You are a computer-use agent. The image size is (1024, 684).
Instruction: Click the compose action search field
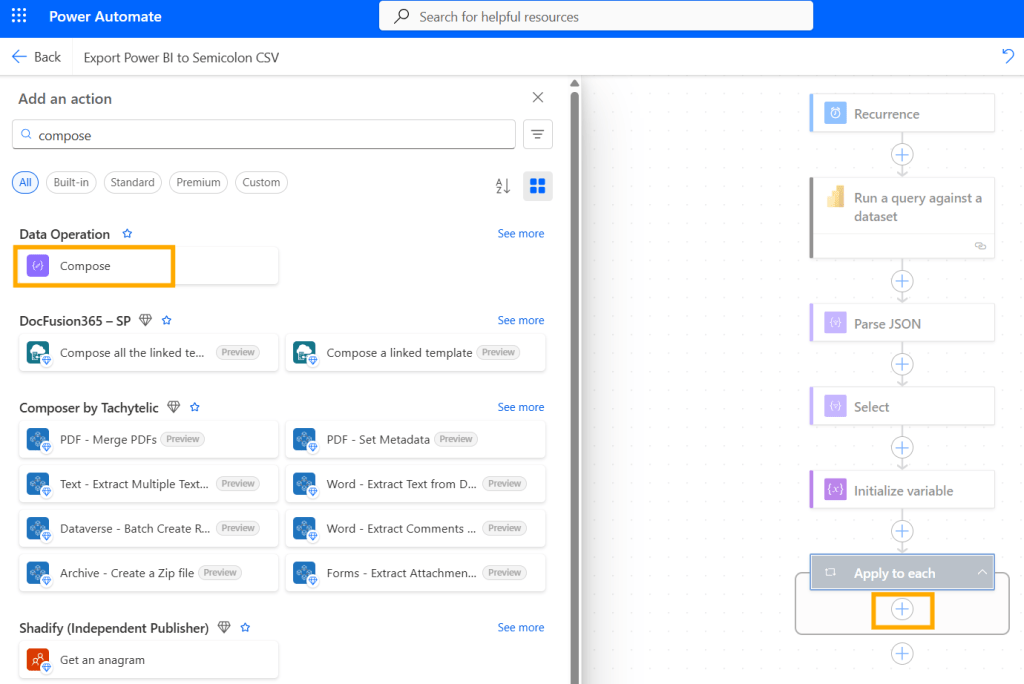270,135
